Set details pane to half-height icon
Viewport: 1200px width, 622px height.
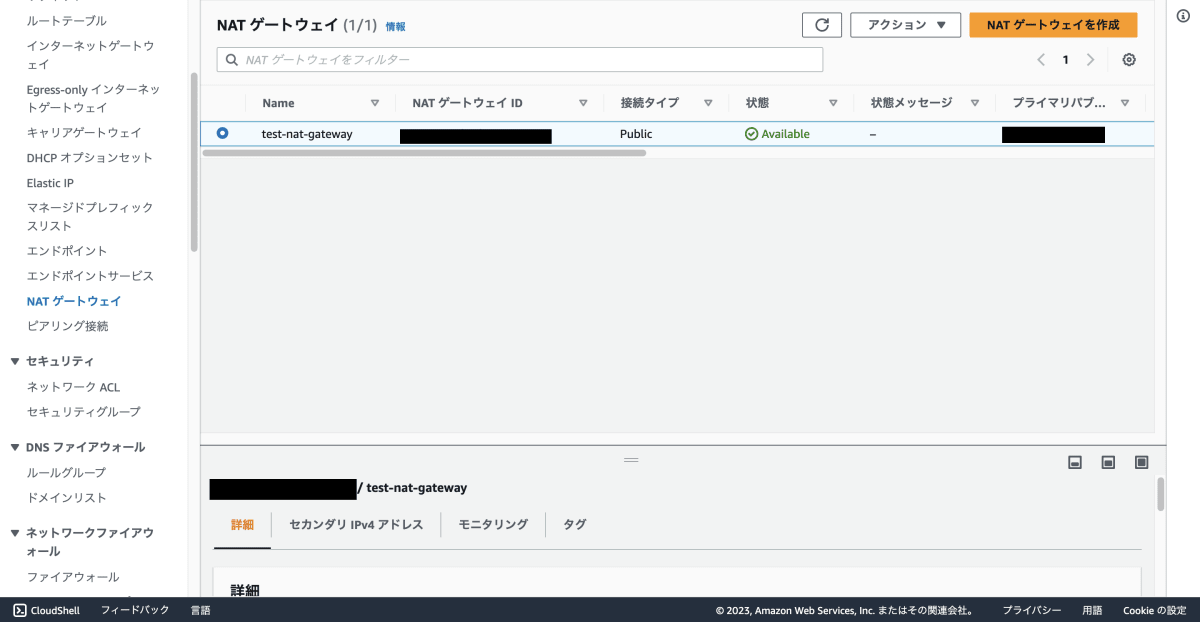pyautogui.click(x=1108, y=462)
